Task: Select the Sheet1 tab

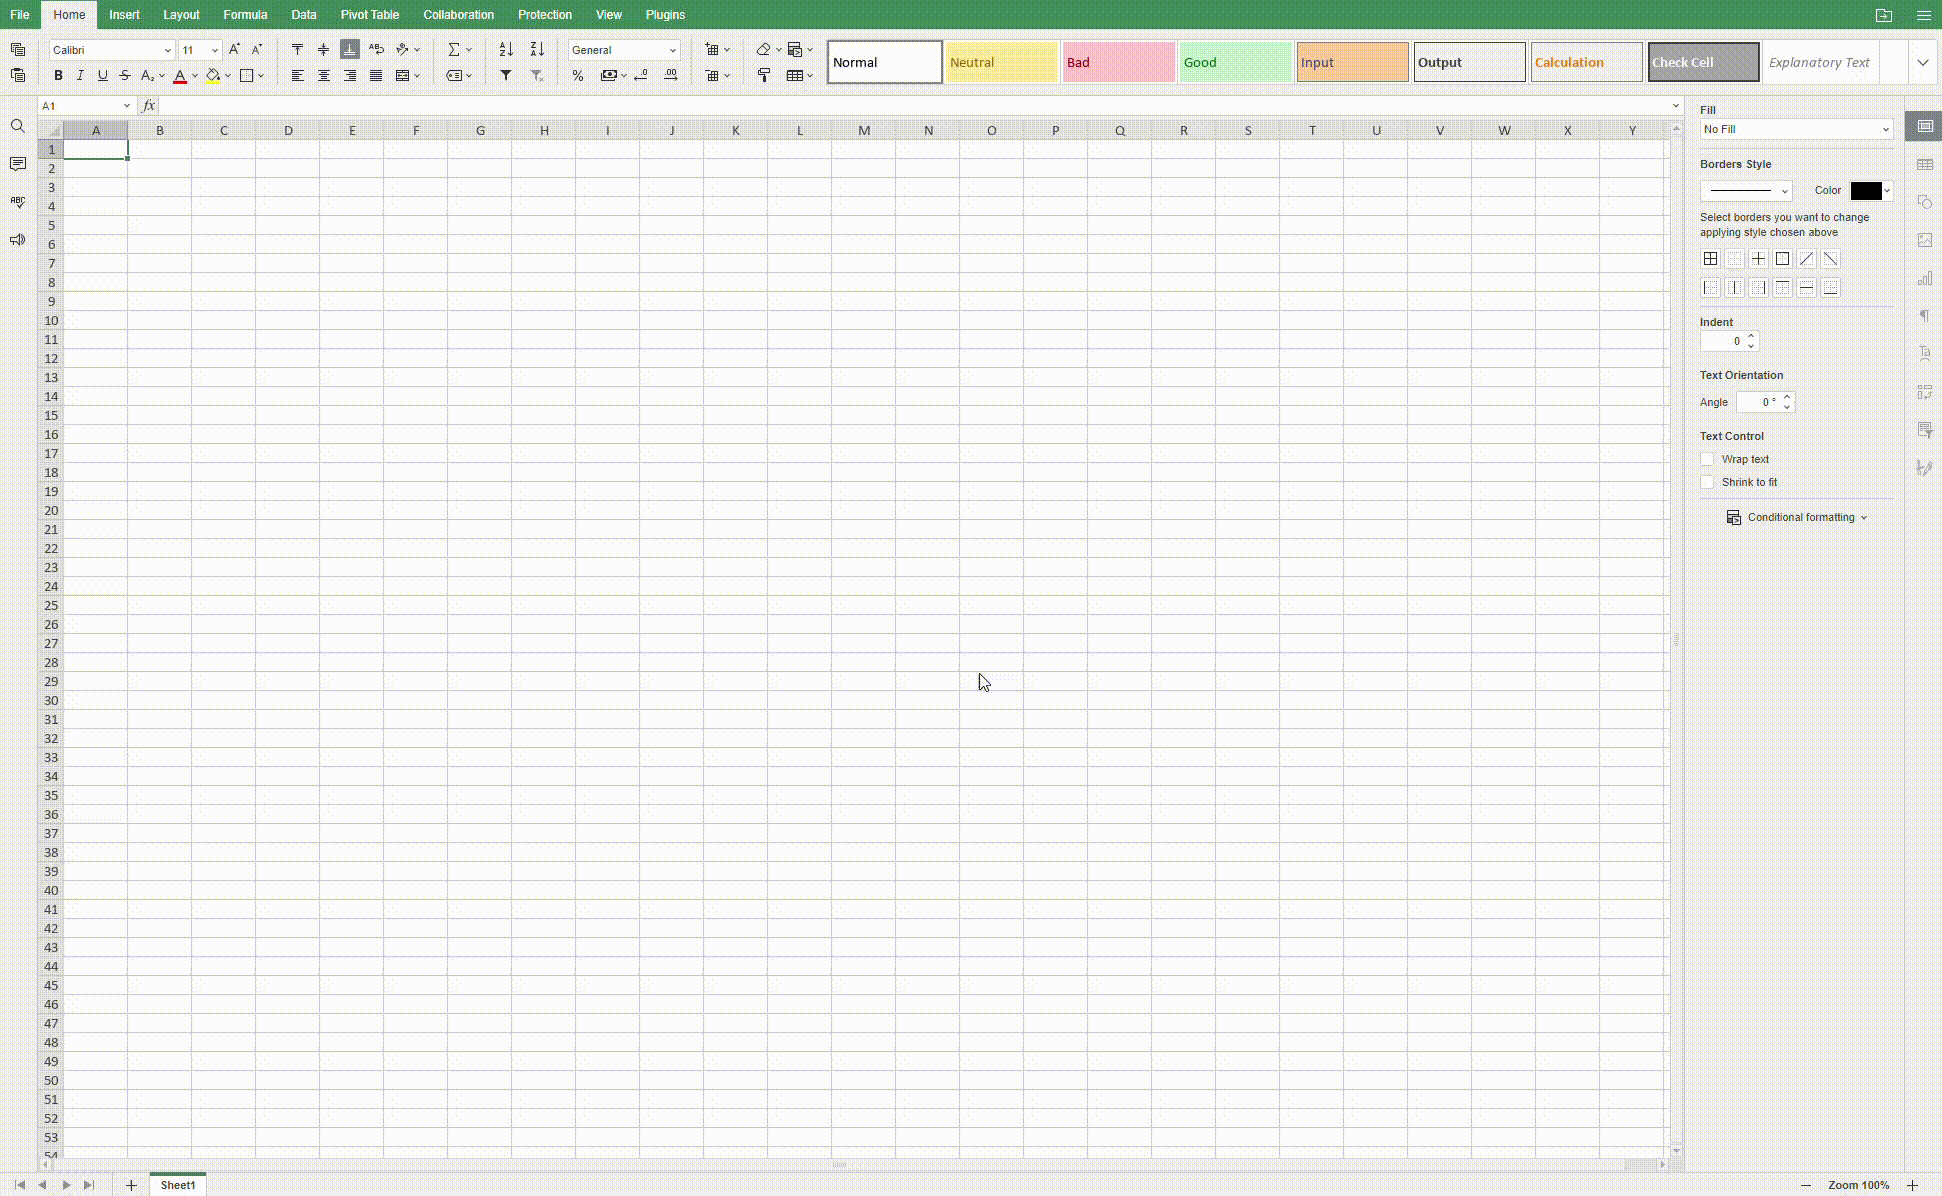Action: [178, 1185]
